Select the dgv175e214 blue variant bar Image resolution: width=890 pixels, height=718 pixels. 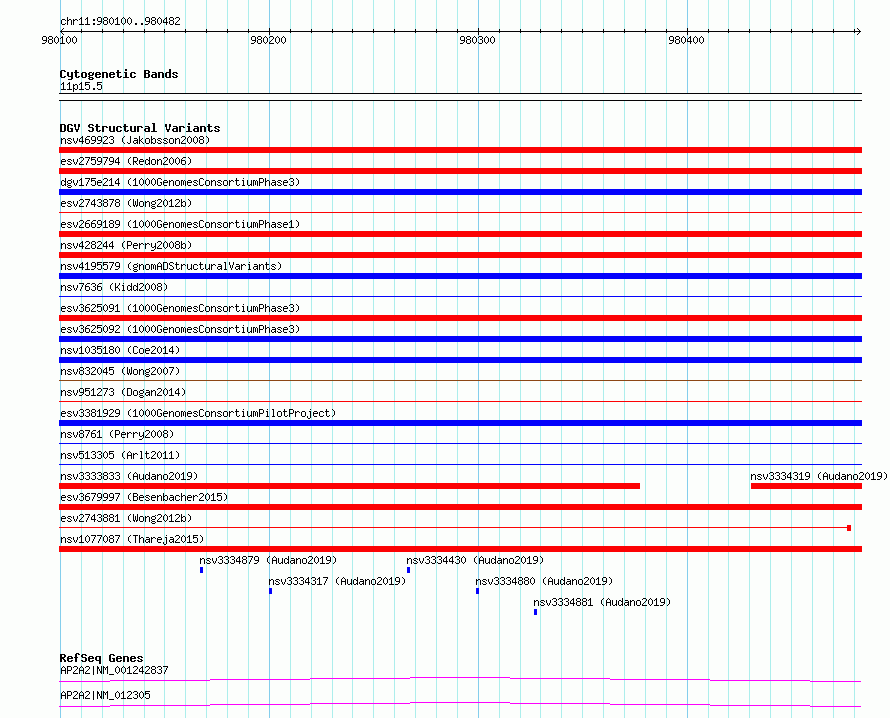460,192
